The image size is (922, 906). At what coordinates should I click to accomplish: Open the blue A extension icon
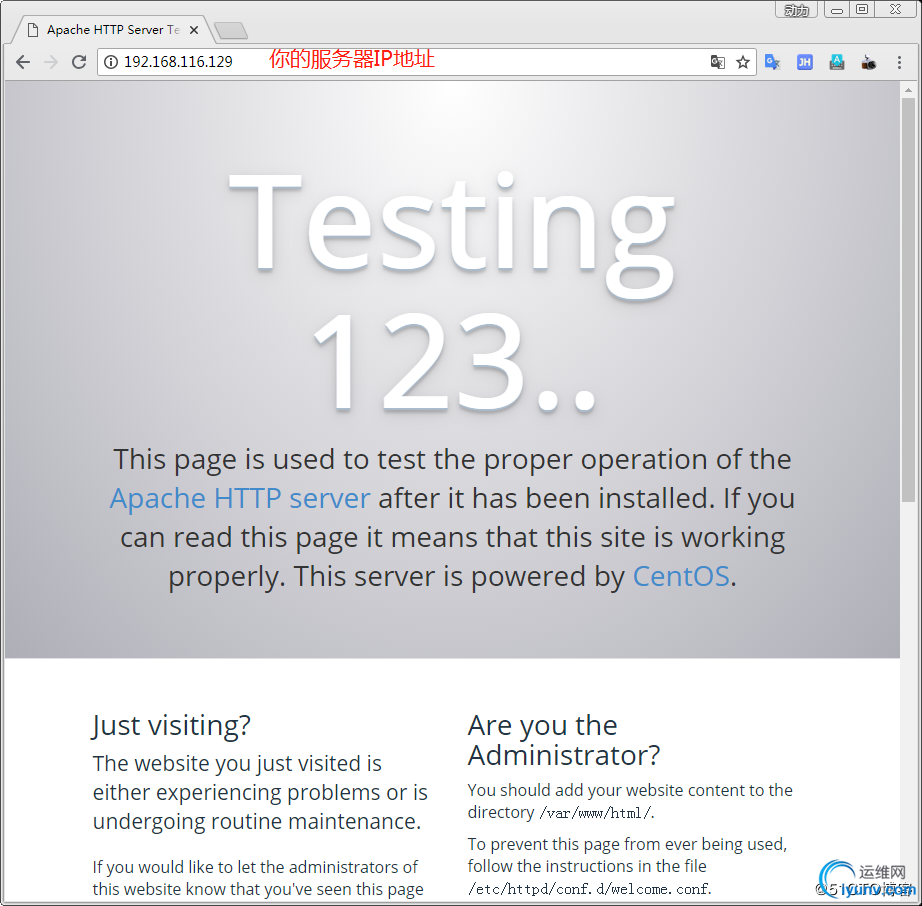click(x=837, y=62)
